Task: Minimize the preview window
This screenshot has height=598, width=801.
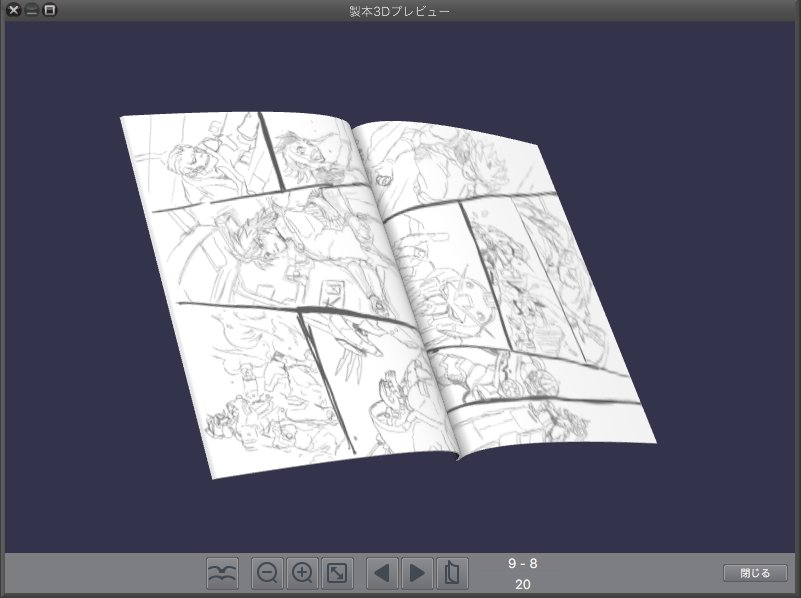Action: (32, 10)
